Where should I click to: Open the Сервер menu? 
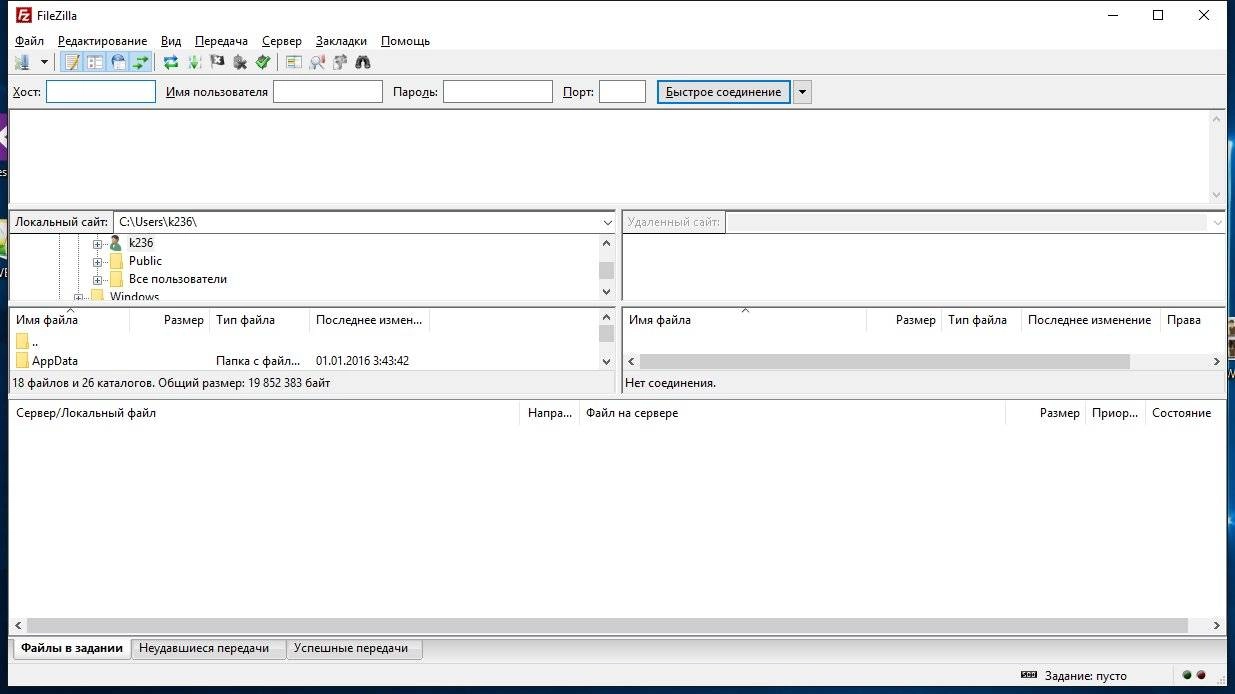[x=281, y=41]
